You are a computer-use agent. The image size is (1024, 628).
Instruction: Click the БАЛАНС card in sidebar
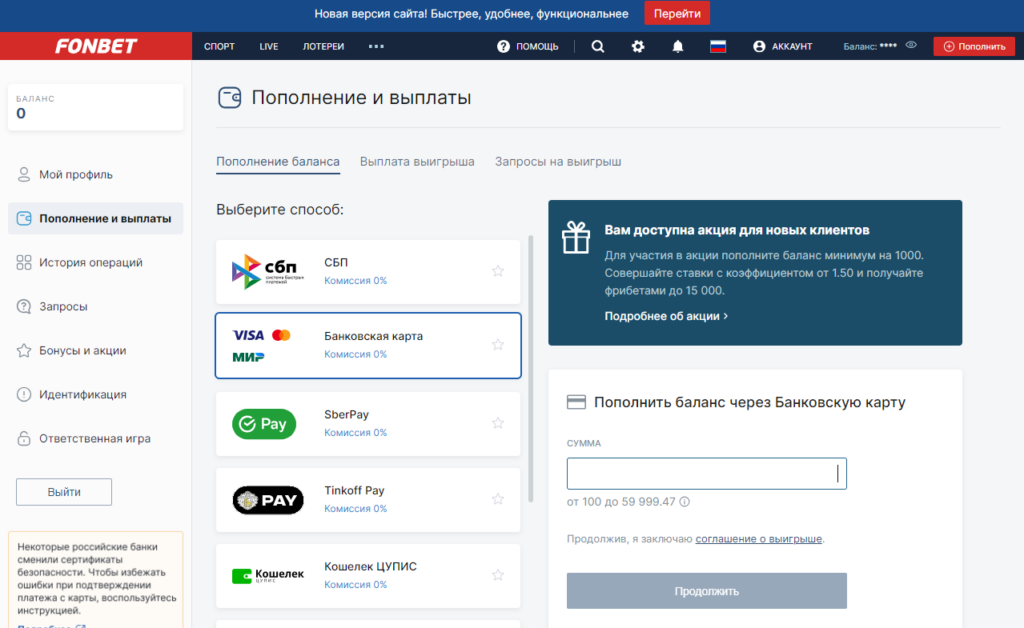click(95, 107)
